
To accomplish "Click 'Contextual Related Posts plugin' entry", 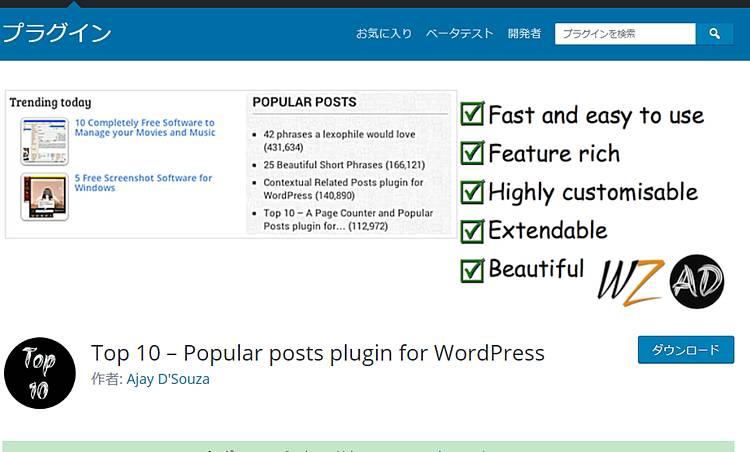I will [343, 189].
